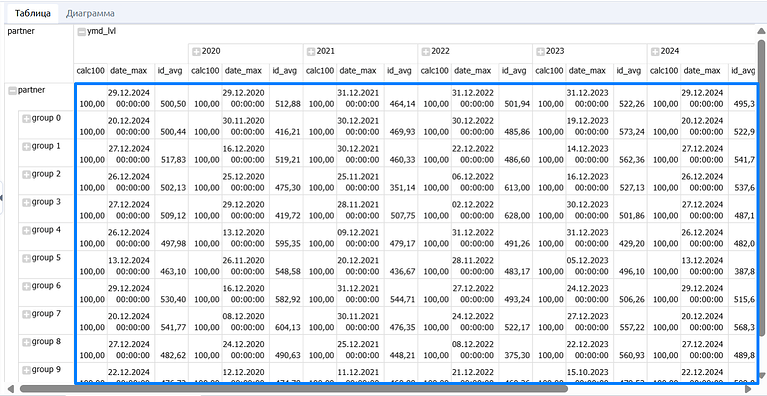The image size is (767, 396).
Task: Click the horizontal scrollbar thumb
Action: pyautogui.click(x=293, y=389)
